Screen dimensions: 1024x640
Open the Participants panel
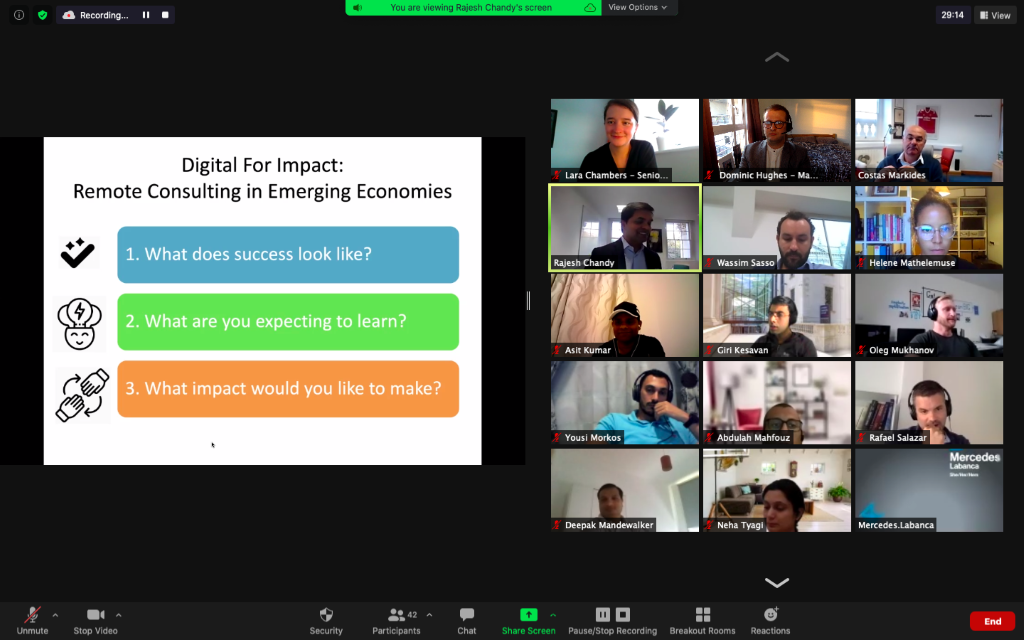coord(396,621)
